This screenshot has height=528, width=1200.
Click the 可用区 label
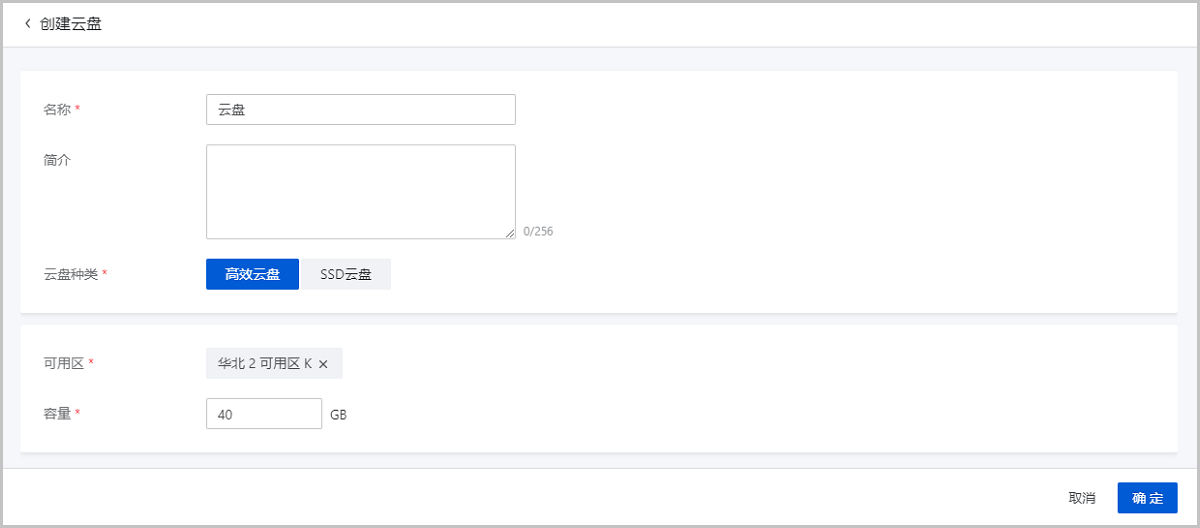[x=64, y=362]
